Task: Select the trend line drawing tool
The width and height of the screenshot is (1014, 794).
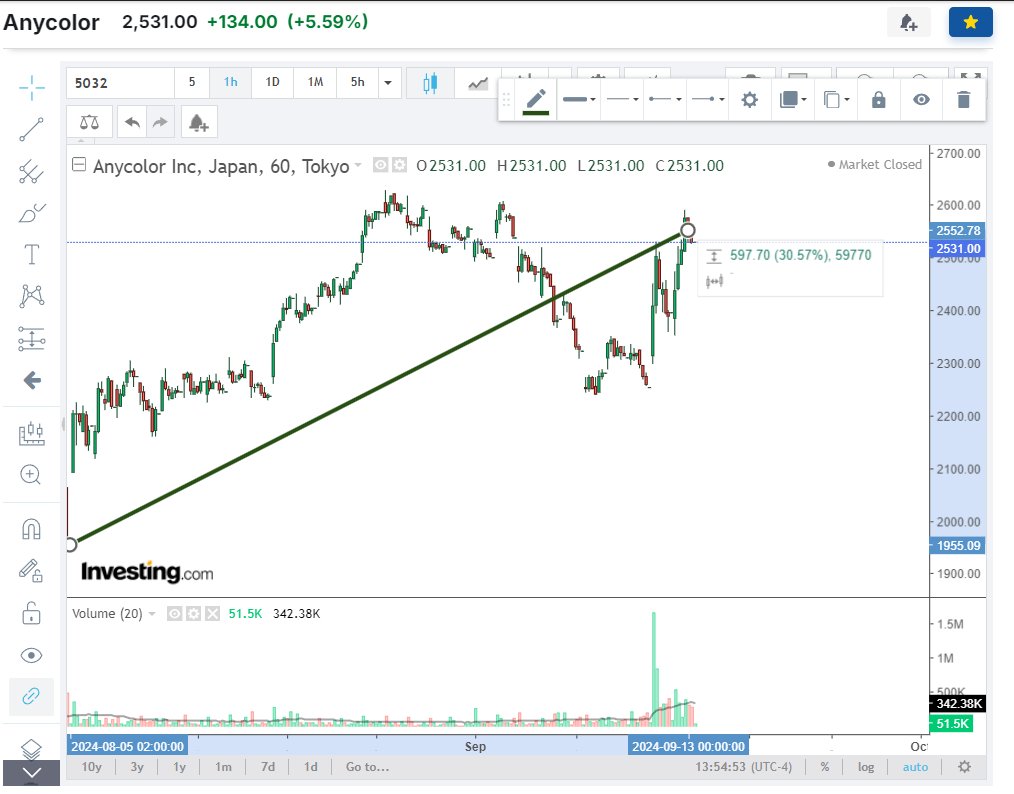Action: tap(31, 129)
